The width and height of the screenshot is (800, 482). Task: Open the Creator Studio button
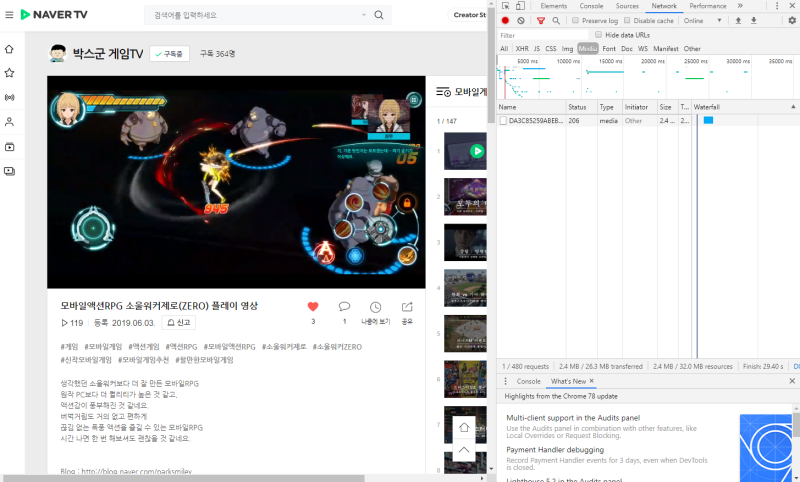coord(469,15)
